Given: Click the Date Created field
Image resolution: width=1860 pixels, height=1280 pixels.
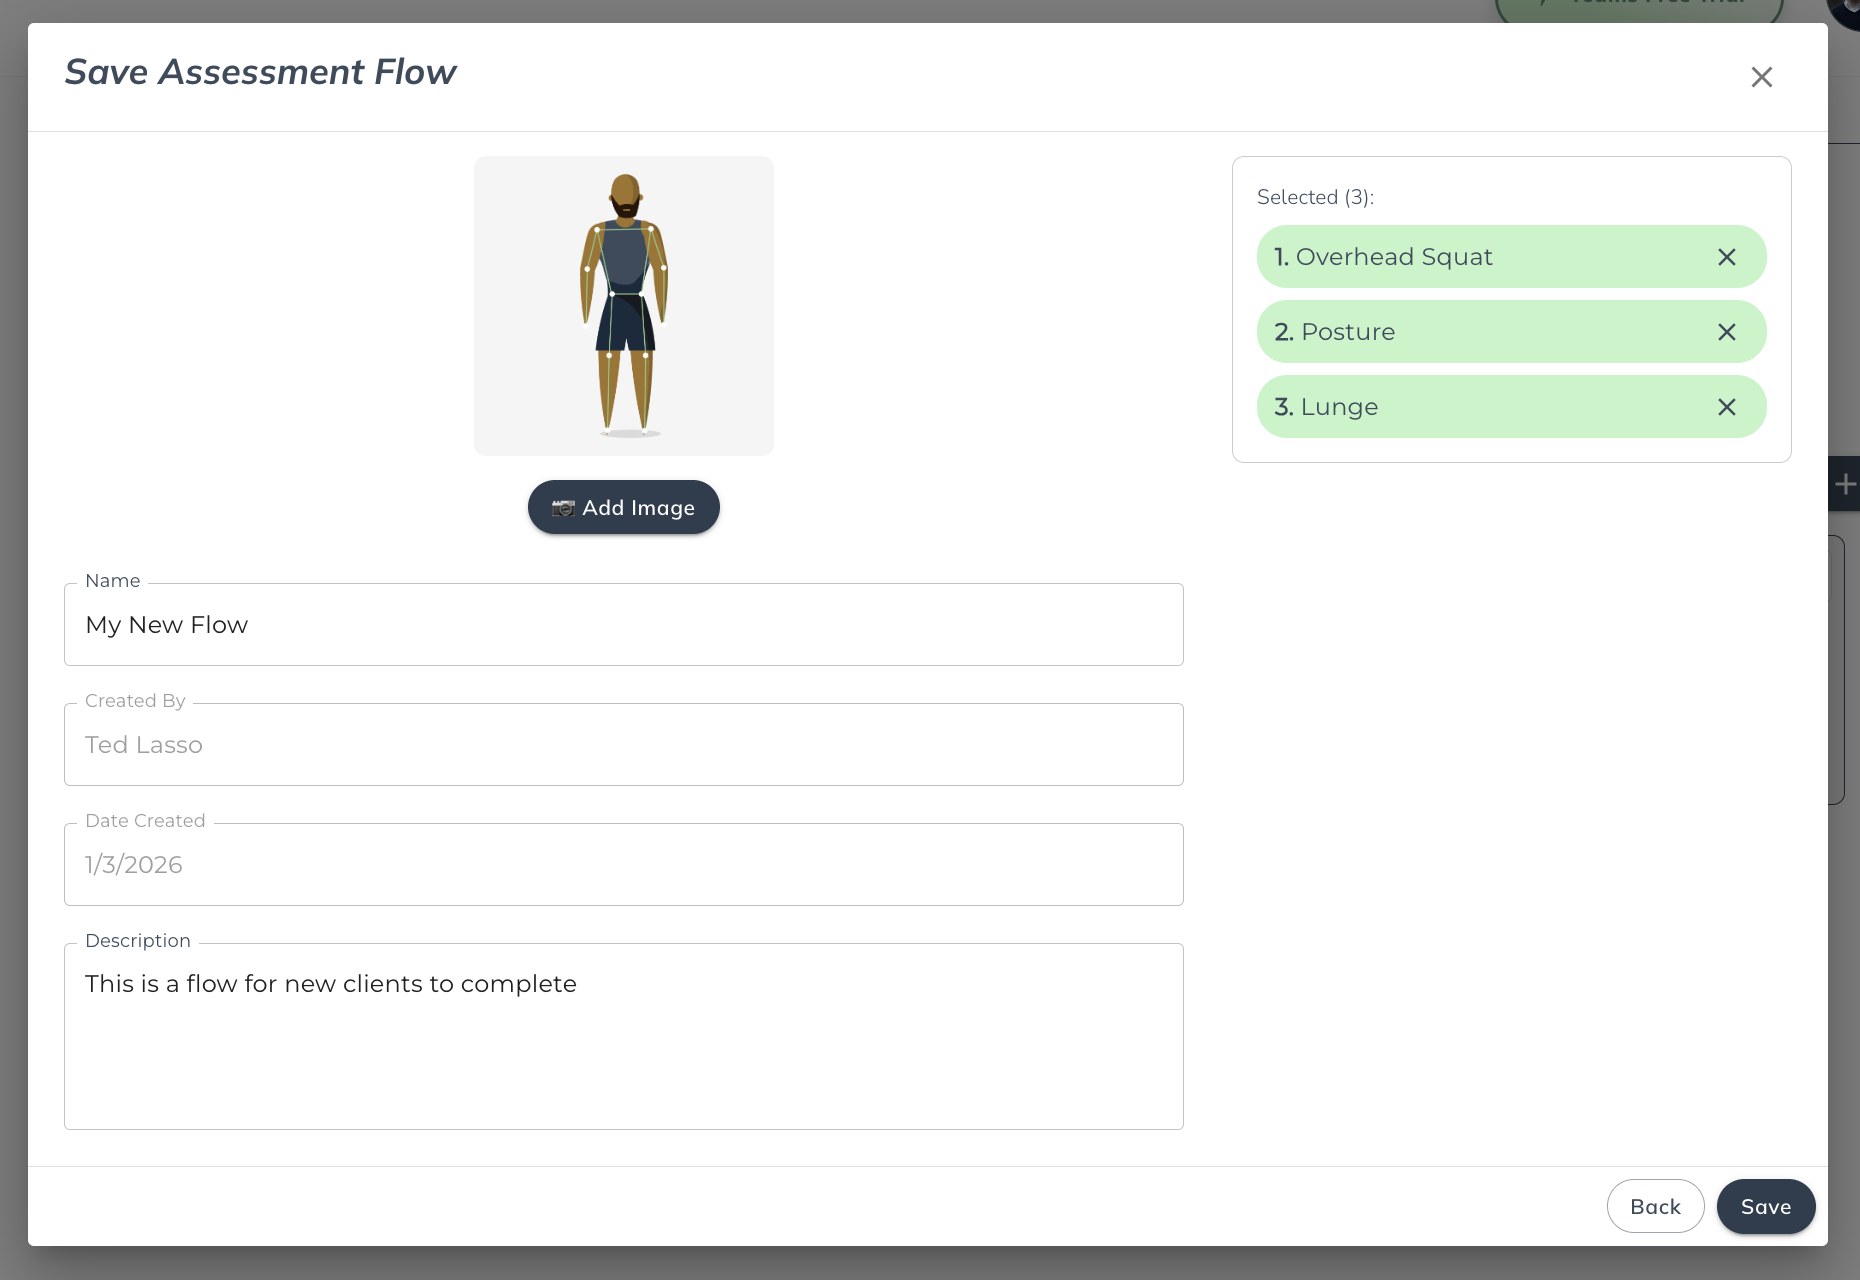Looking at the screenshot, I should pyautogui.click(x=624, y=865).
